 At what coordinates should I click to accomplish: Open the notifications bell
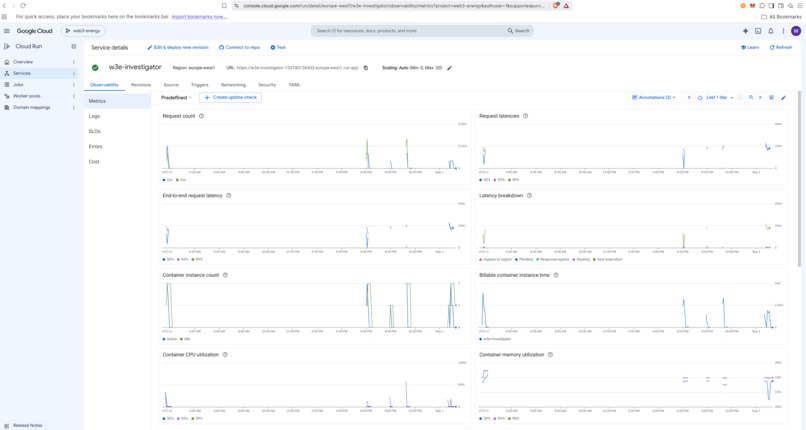pos(771,31)
